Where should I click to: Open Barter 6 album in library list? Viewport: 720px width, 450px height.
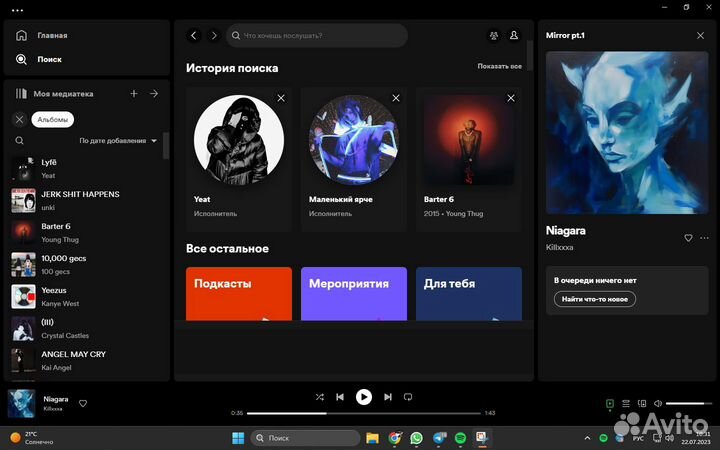pyautogui.click(x=85, y=233)
